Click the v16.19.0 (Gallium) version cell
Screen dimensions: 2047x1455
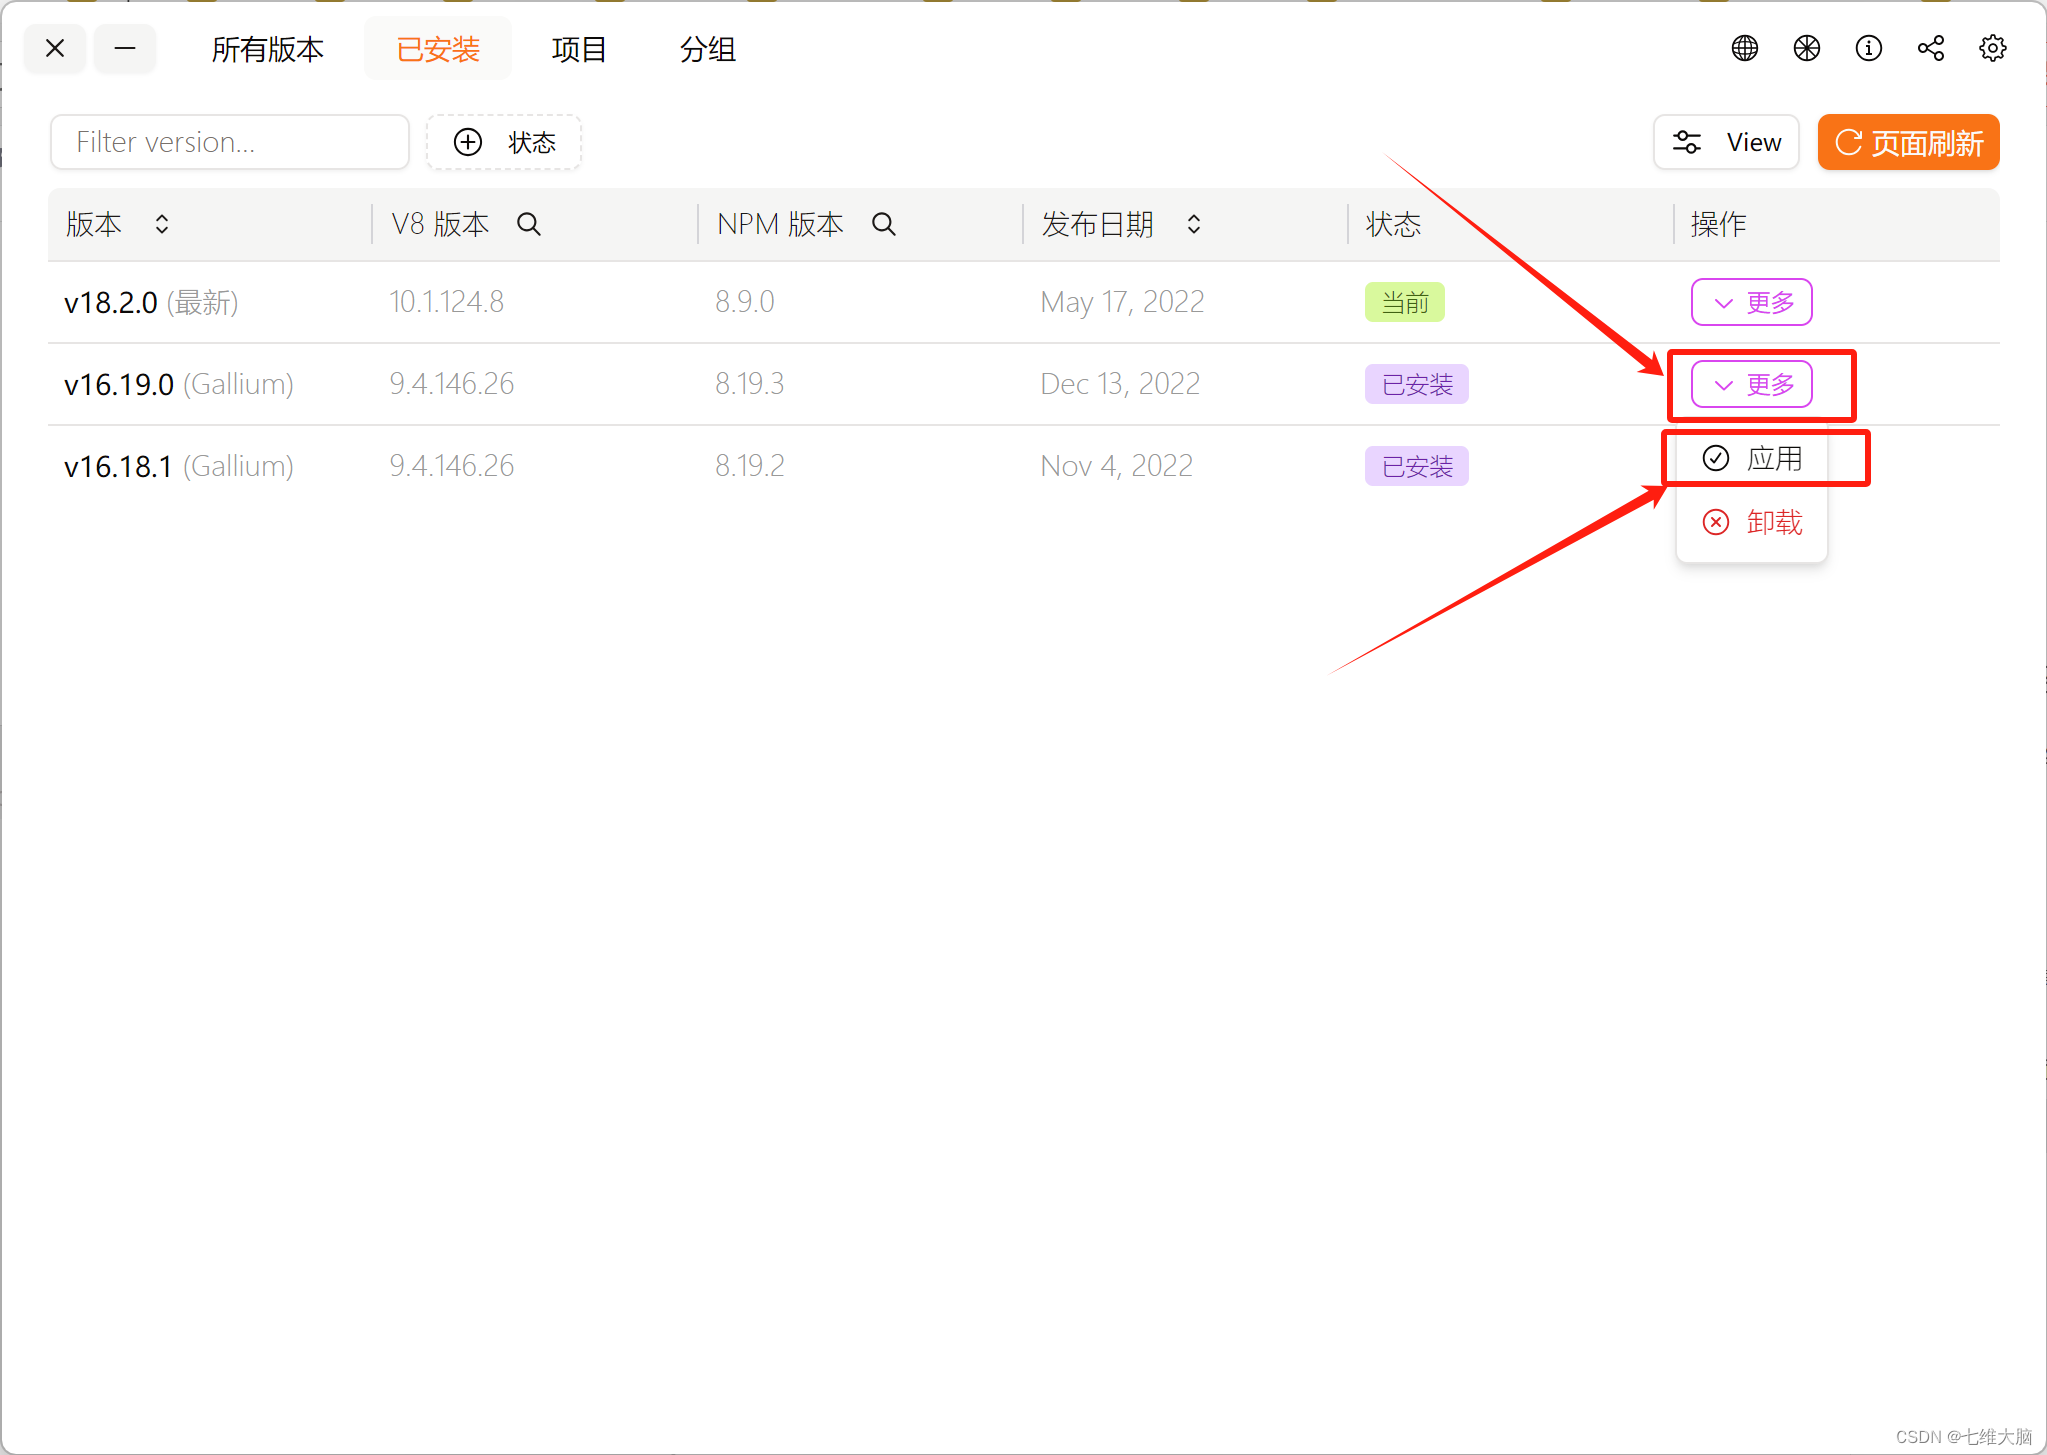pos(179,384)
